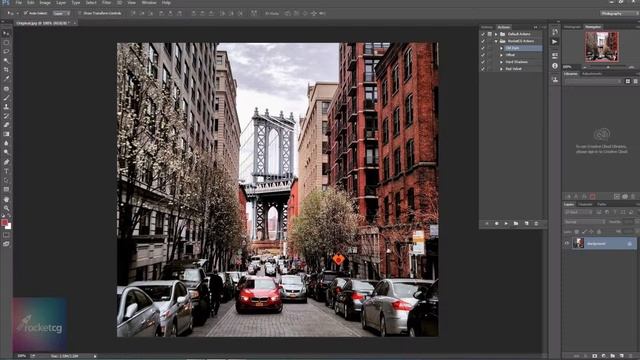This screenshot has width=640, height=360.
Task: Select the Eyedropper tool
Action: point(6,78)
